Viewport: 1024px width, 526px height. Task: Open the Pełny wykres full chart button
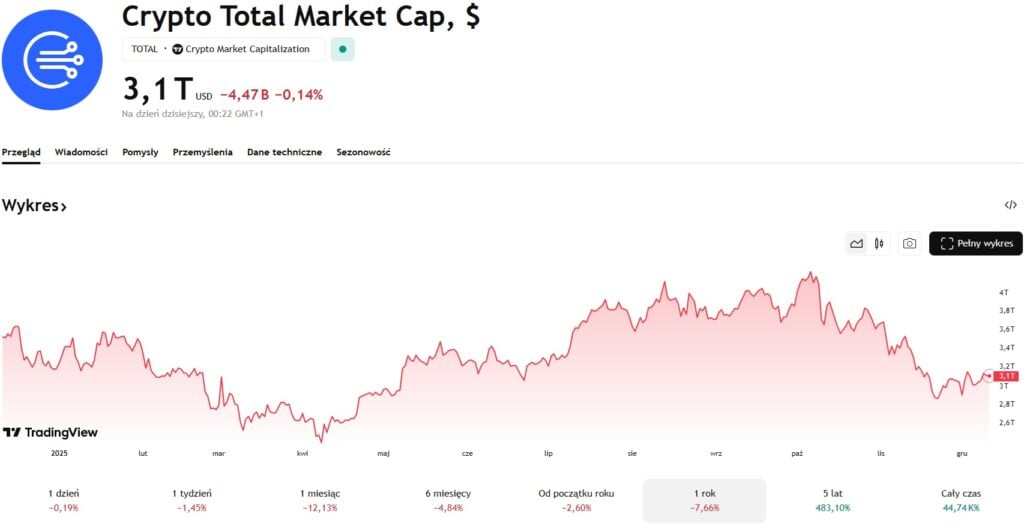975,243
